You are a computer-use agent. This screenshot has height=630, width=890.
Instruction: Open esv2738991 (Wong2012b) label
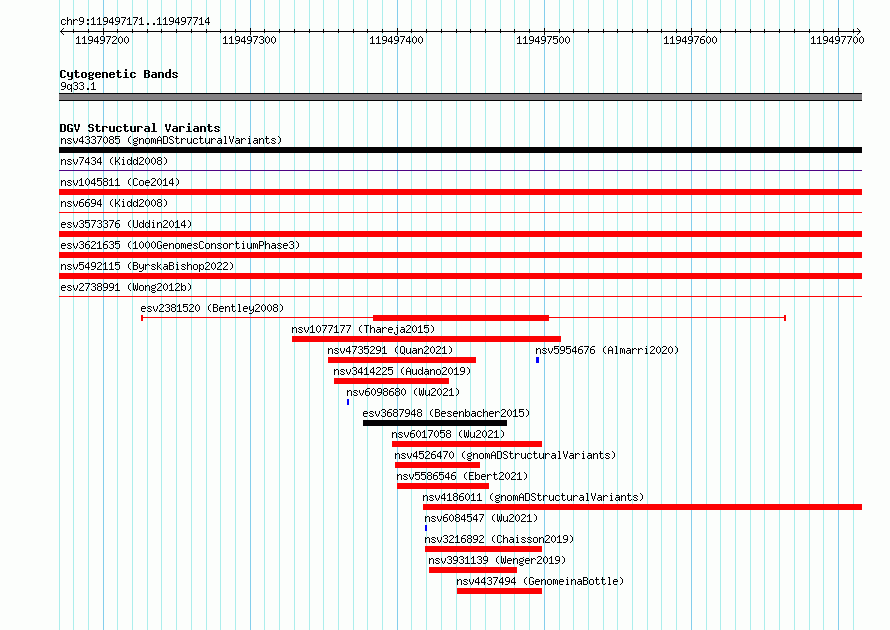126,287
